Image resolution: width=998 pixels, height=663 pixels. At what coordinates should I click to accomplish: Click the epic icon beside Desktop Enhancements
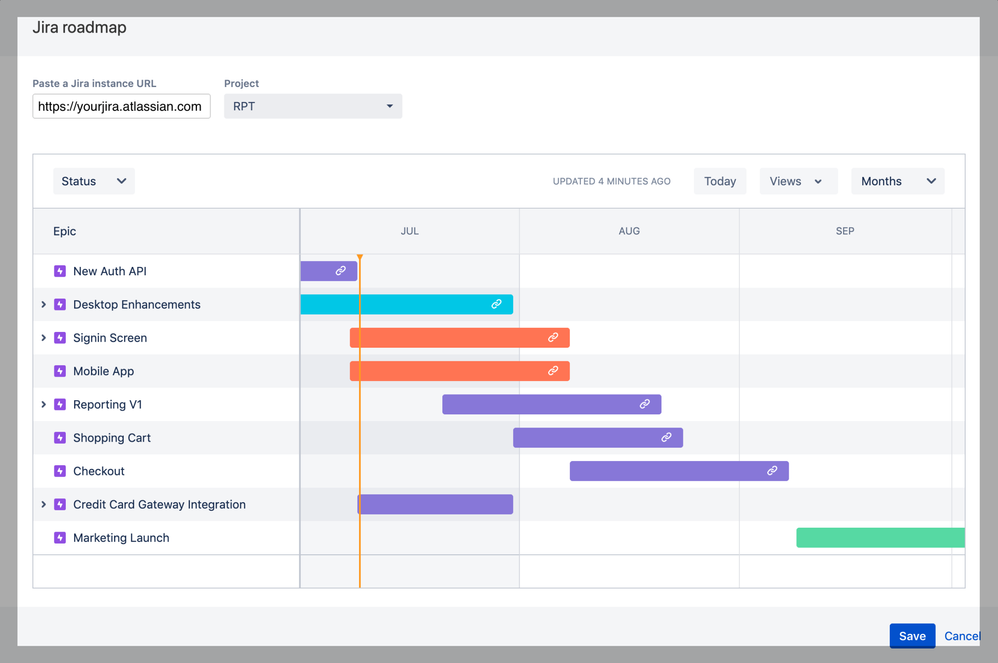(60, 304)
